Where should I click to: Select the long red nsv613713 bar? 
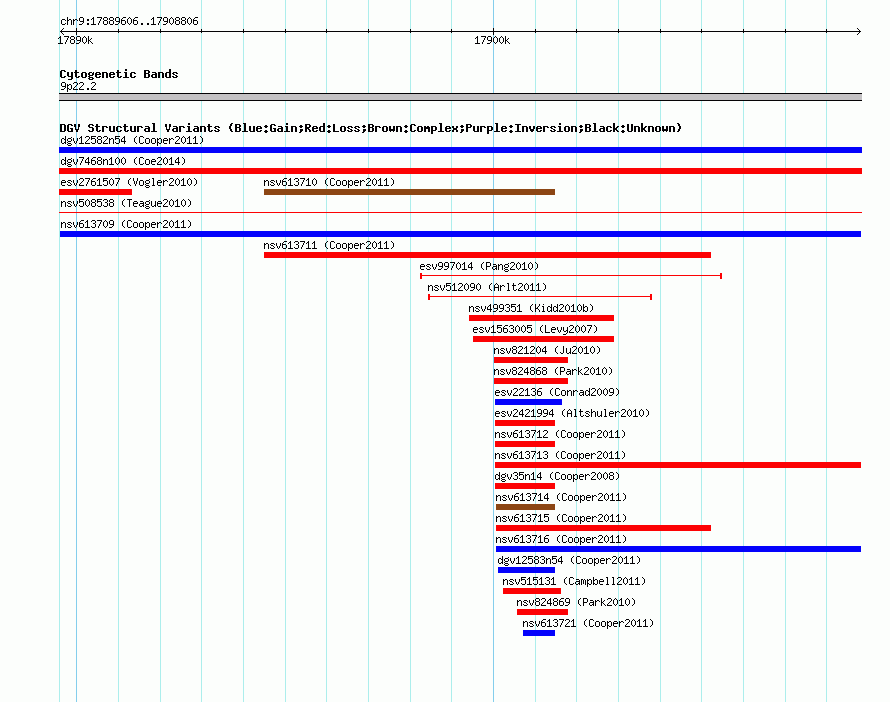[x=678, y=465]
